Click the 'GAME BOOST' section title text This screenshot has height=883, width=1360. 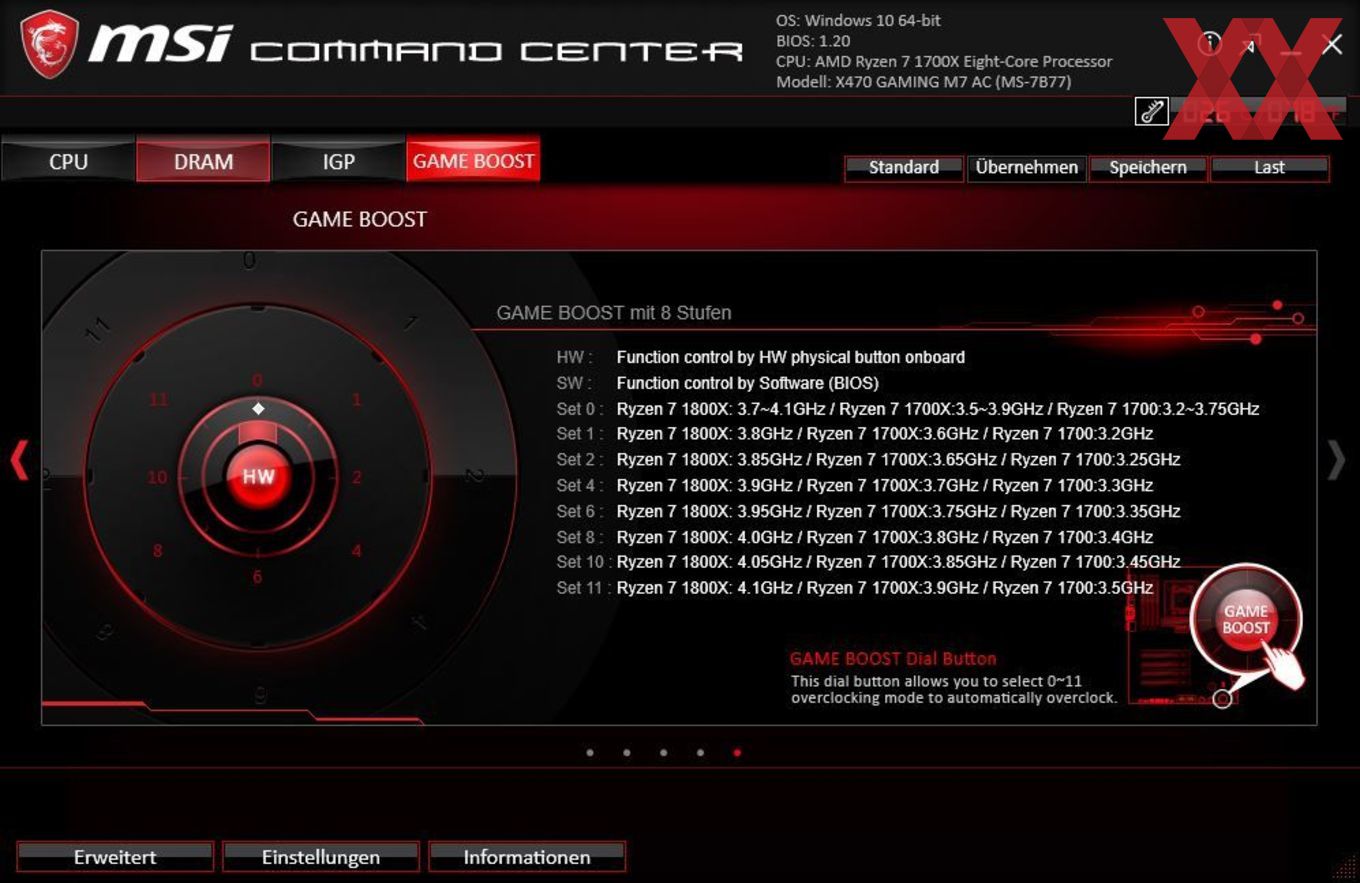(x=360, y=219)
